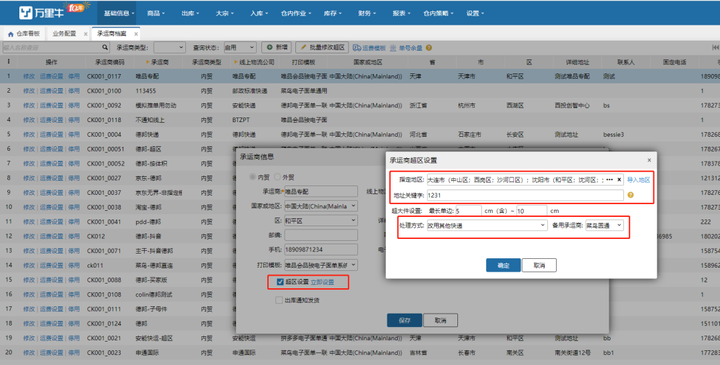This screenshot has width=720, height=365.
Task: Clear the 指定地区 field with the x icon
Action: [x=619, y=180]
